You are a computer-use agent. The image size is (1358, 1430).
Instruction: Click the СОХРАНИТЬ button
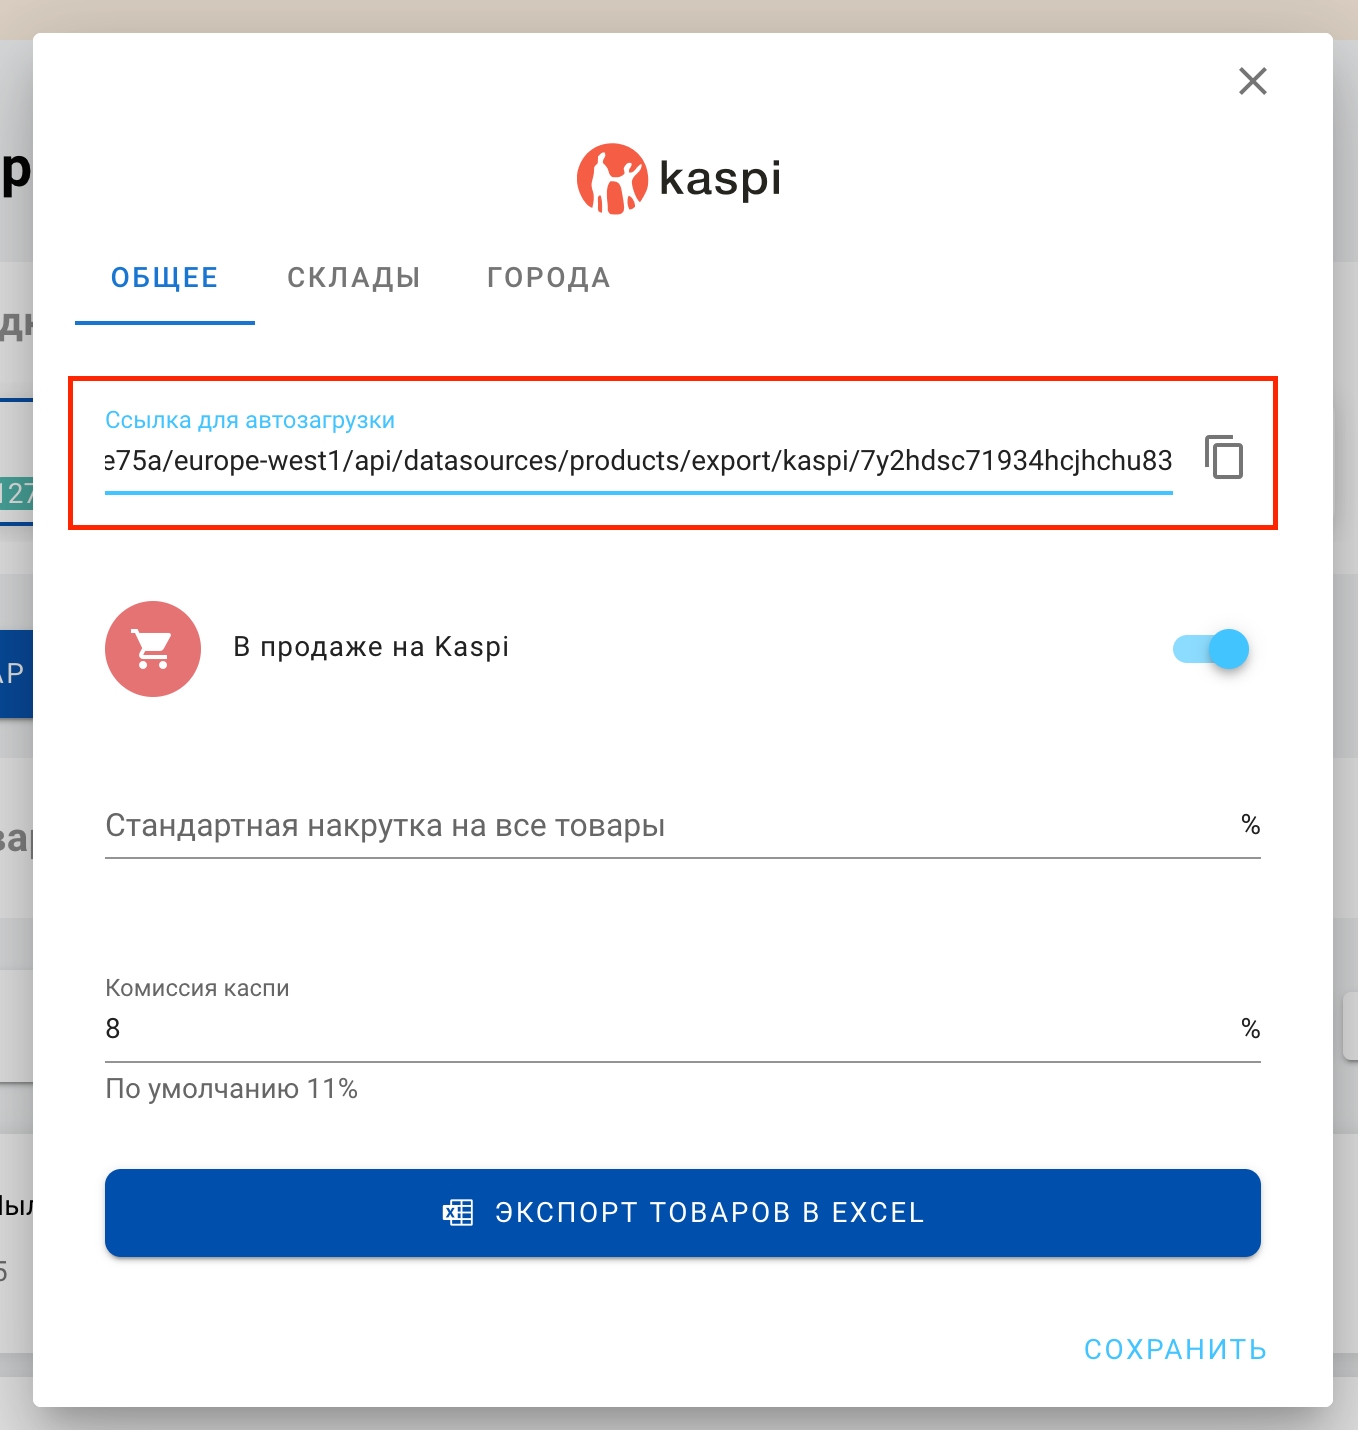click(1175, 1350)
